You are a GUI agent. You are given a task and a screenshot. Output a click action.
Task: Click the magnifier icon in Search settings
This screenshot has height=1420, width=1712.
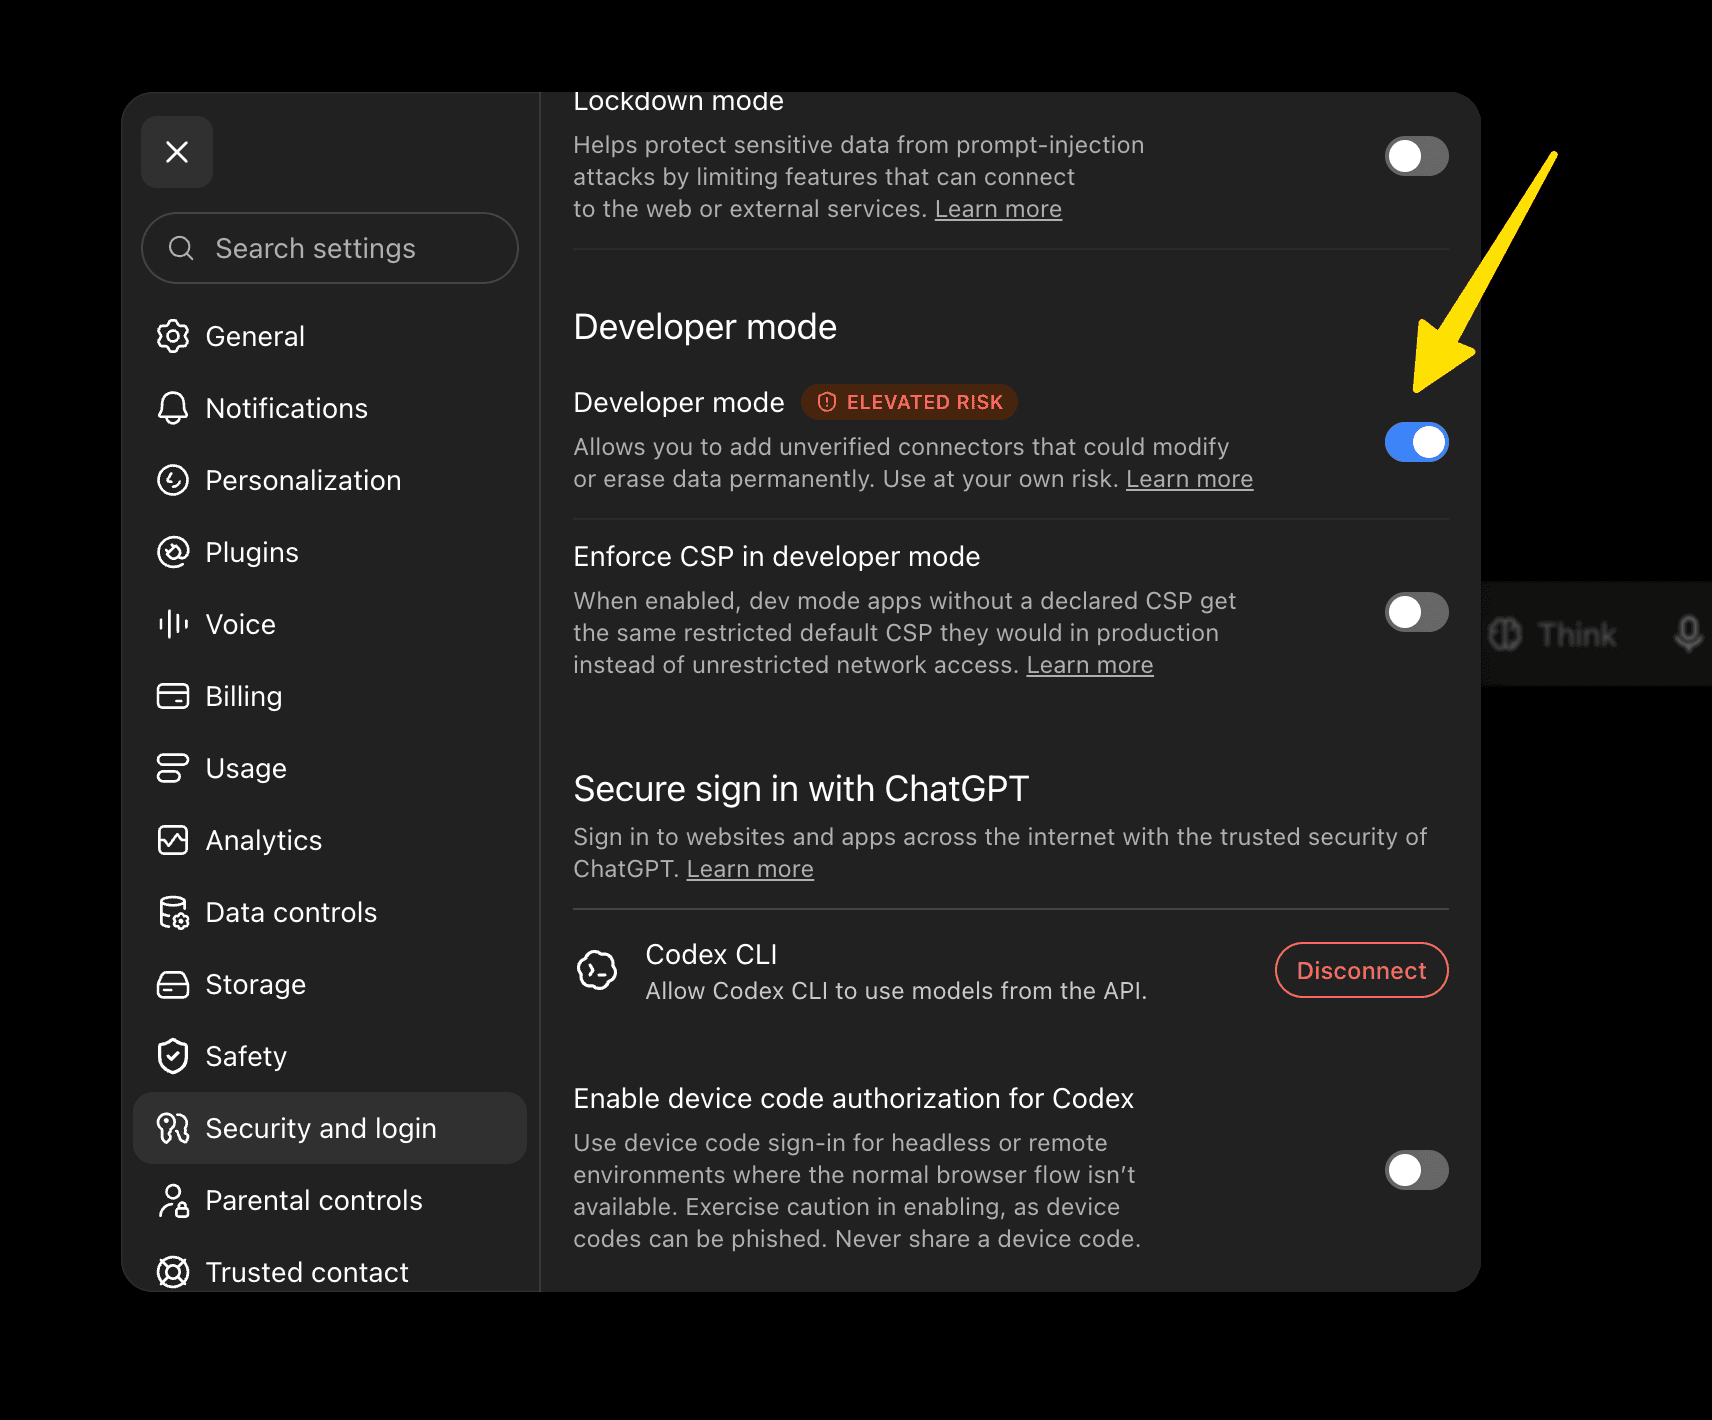pyautogui.click(x=181, y=248)
